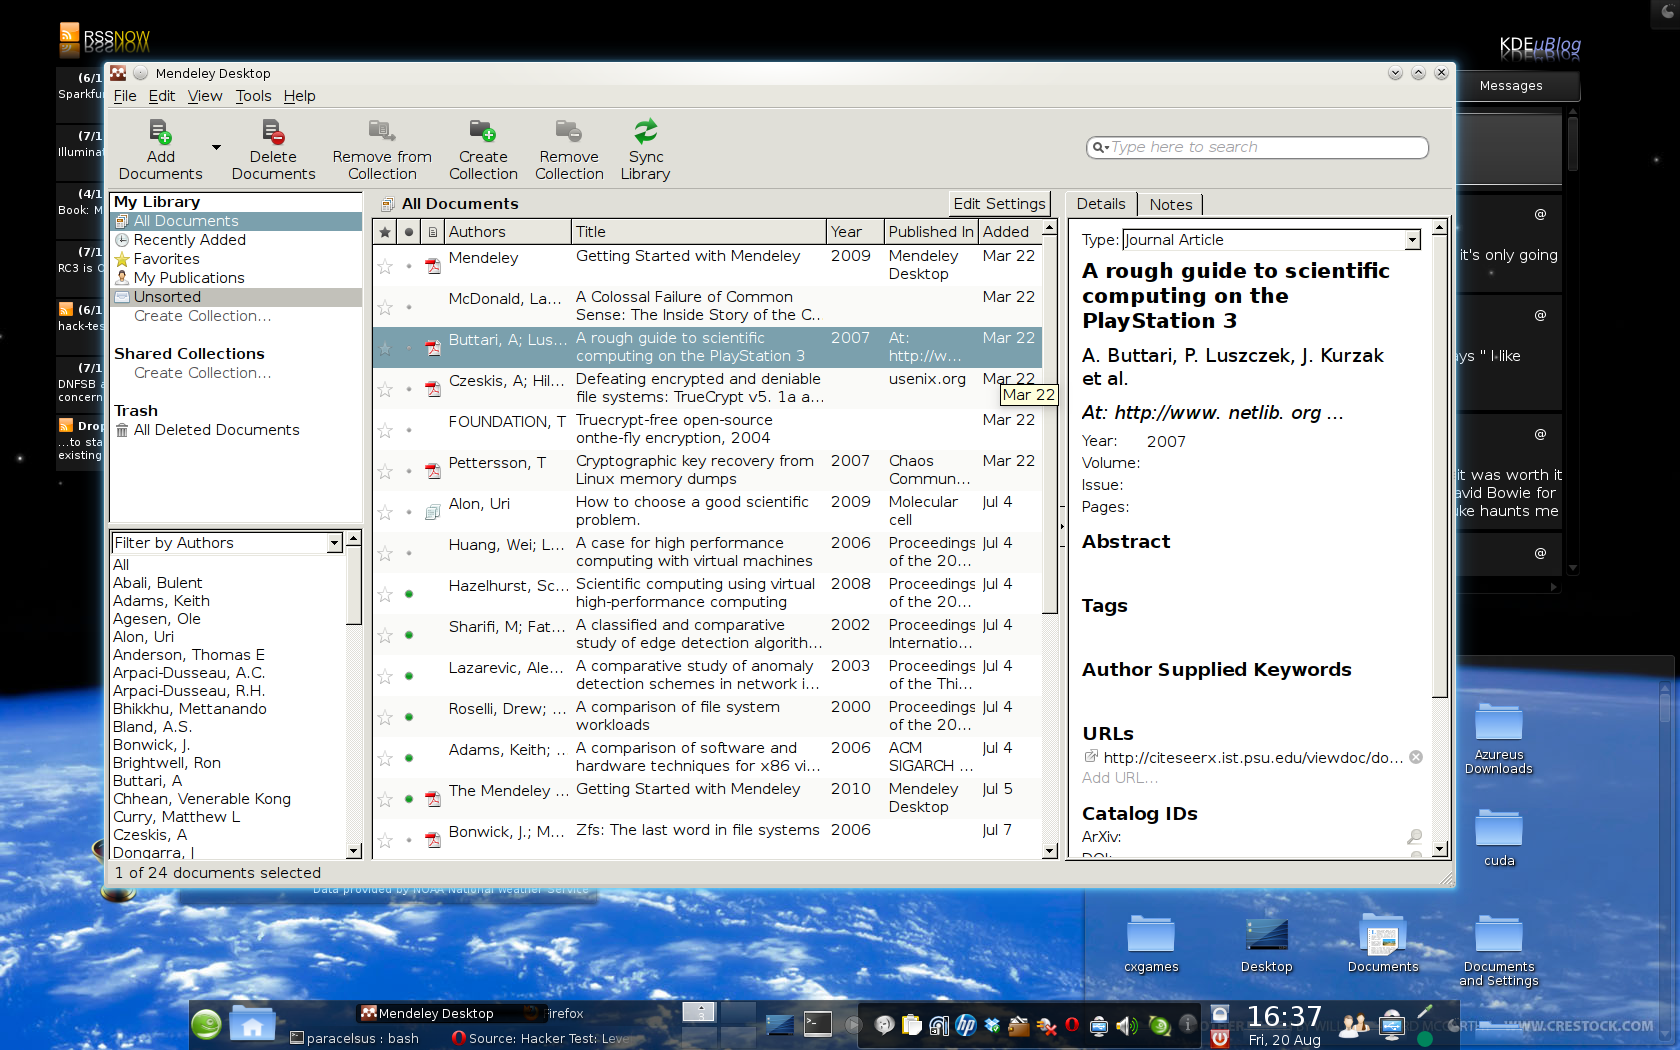The image size is (1680, 1050).
Task: Select My Publications in library
Action: [236, 278]
